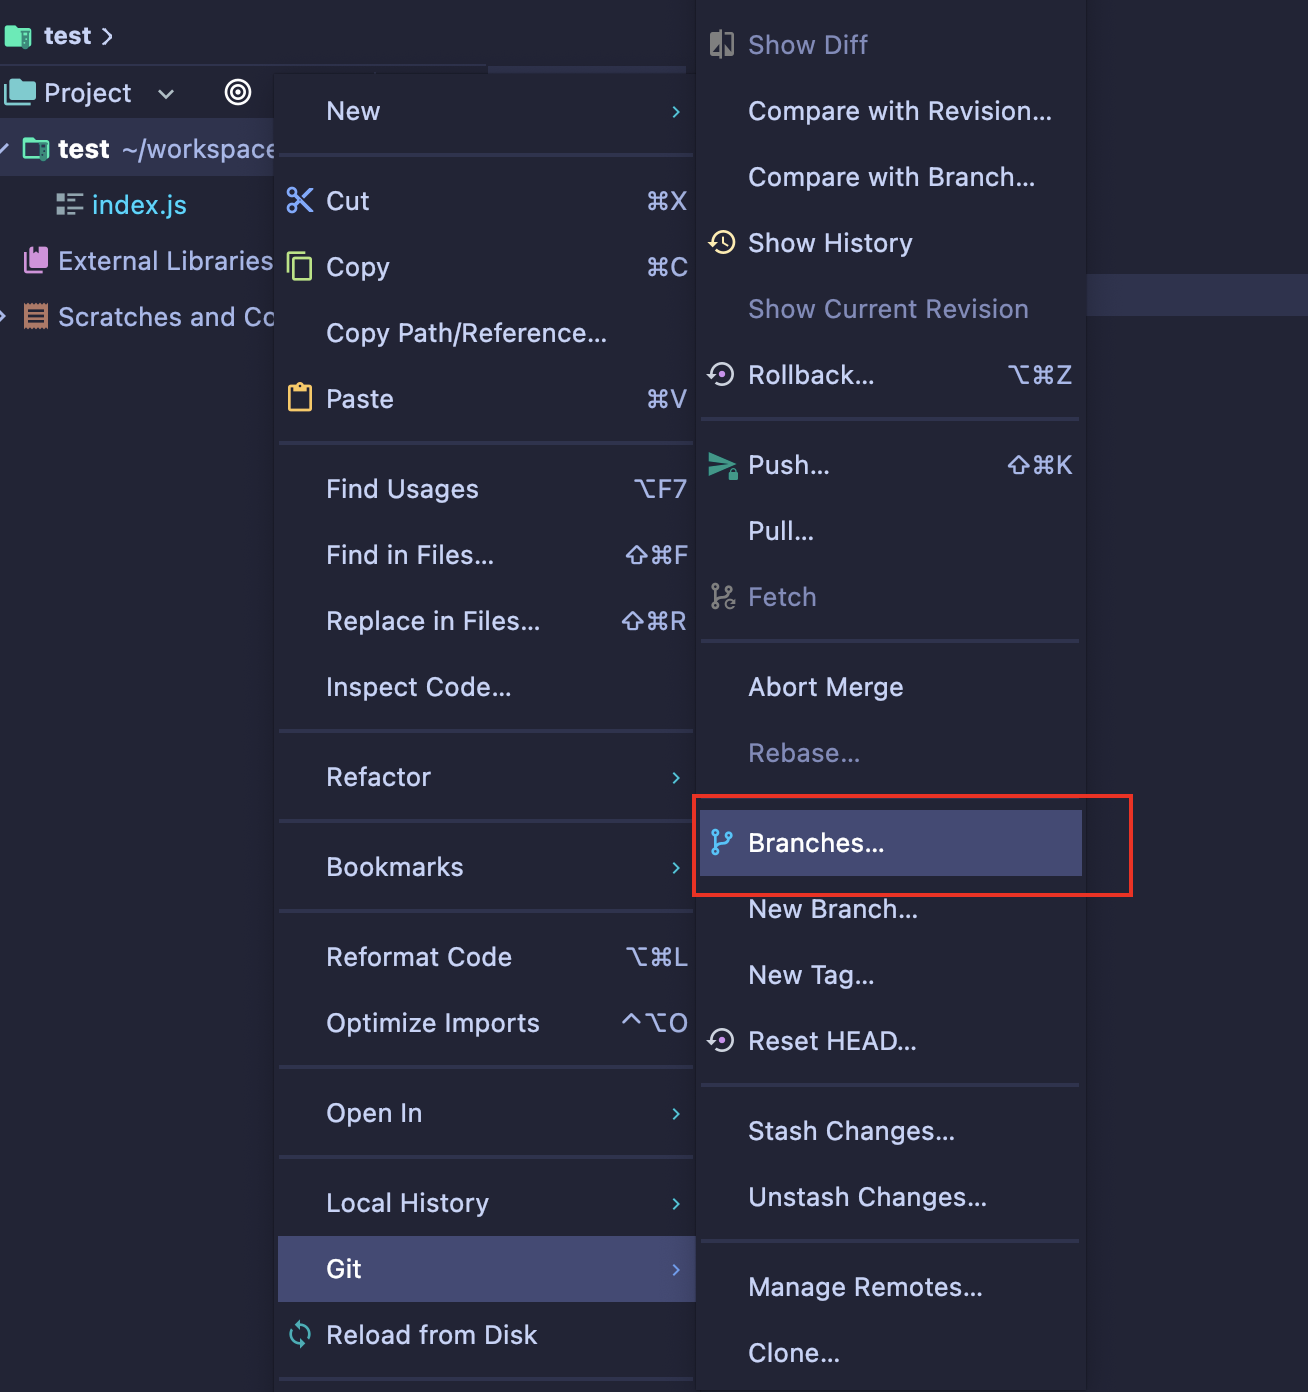Expand the New submenu arrow

(x=676, y=112)
